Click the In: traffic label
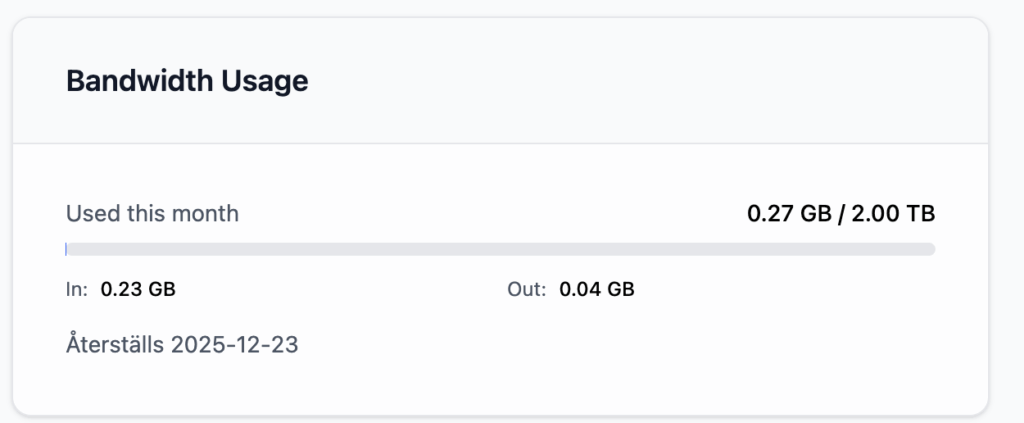The height and width of the screenshot is (423, 1024). point(76,290)
